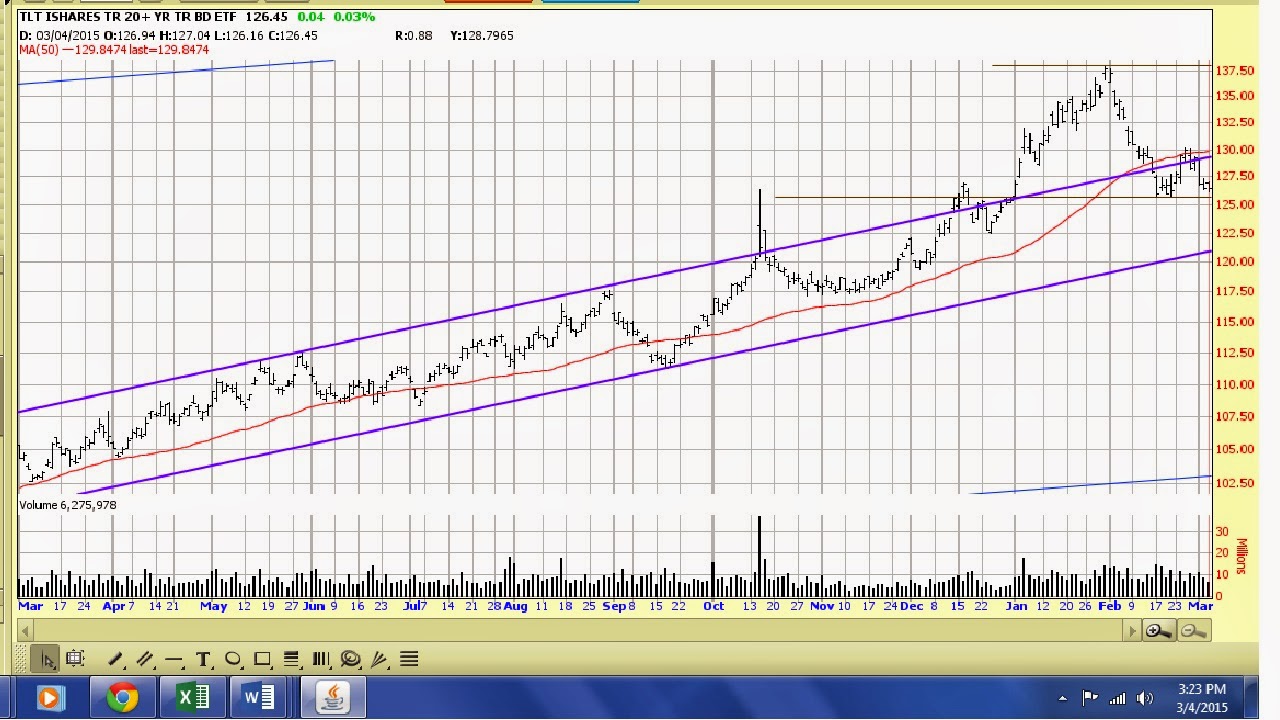
Task: Select the ellipse drawing tool
Action: click(x=233, y=659)
